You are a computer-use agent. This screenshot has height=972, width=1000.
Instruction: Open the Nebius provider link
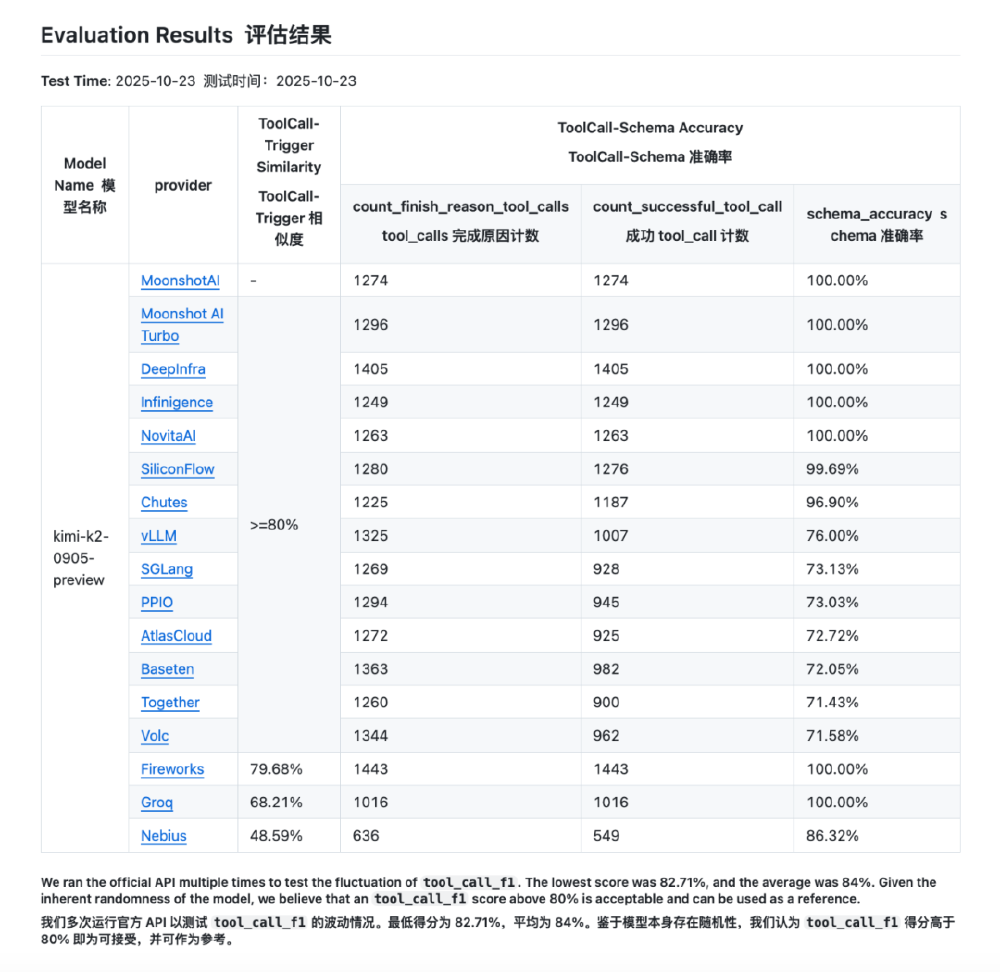(164, 836)
